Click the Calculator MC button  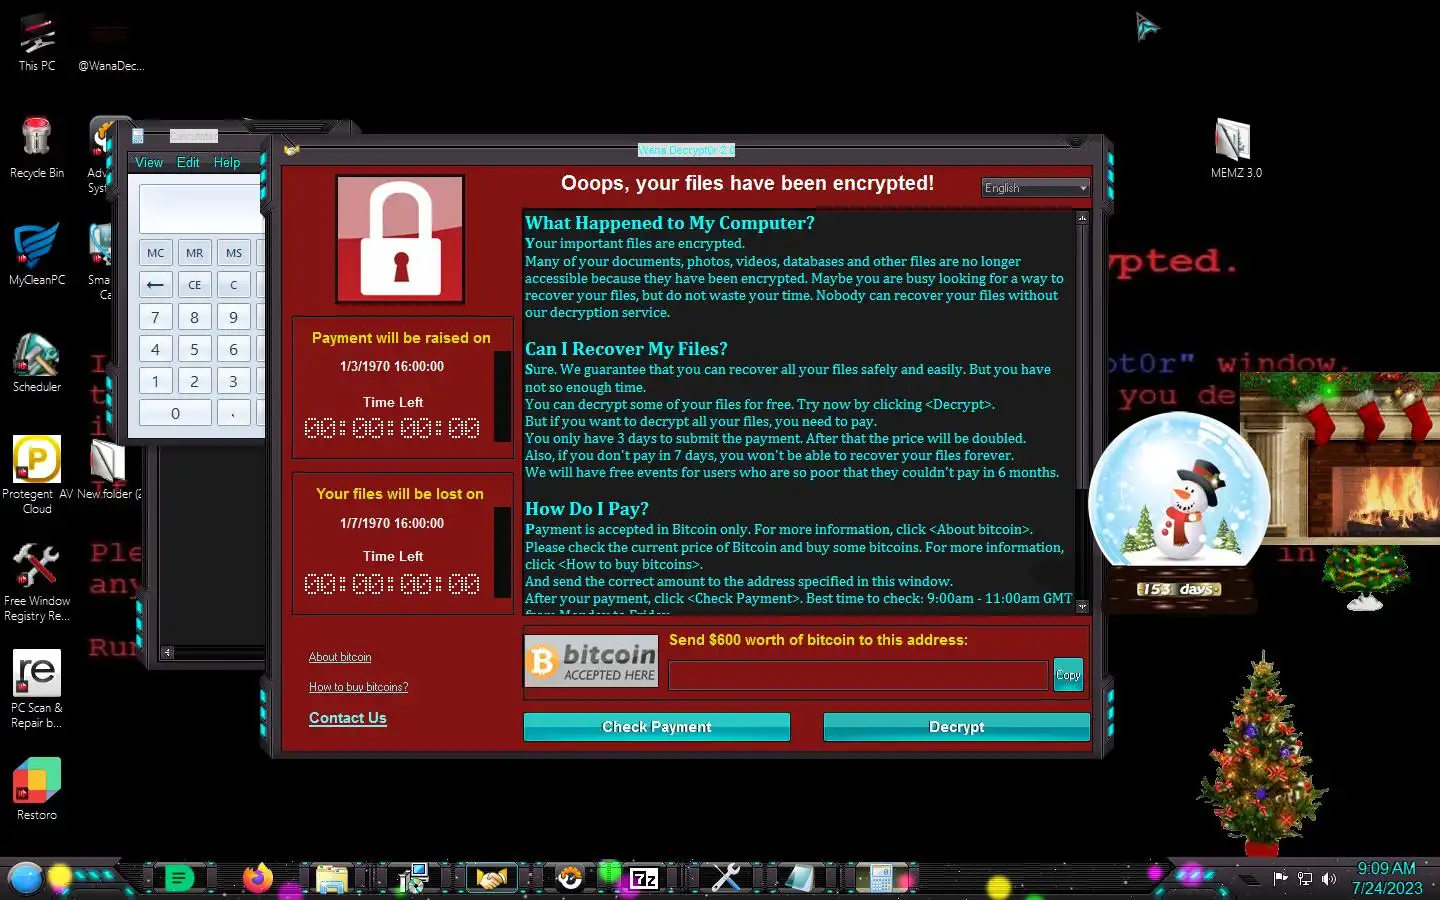(156, 253)
